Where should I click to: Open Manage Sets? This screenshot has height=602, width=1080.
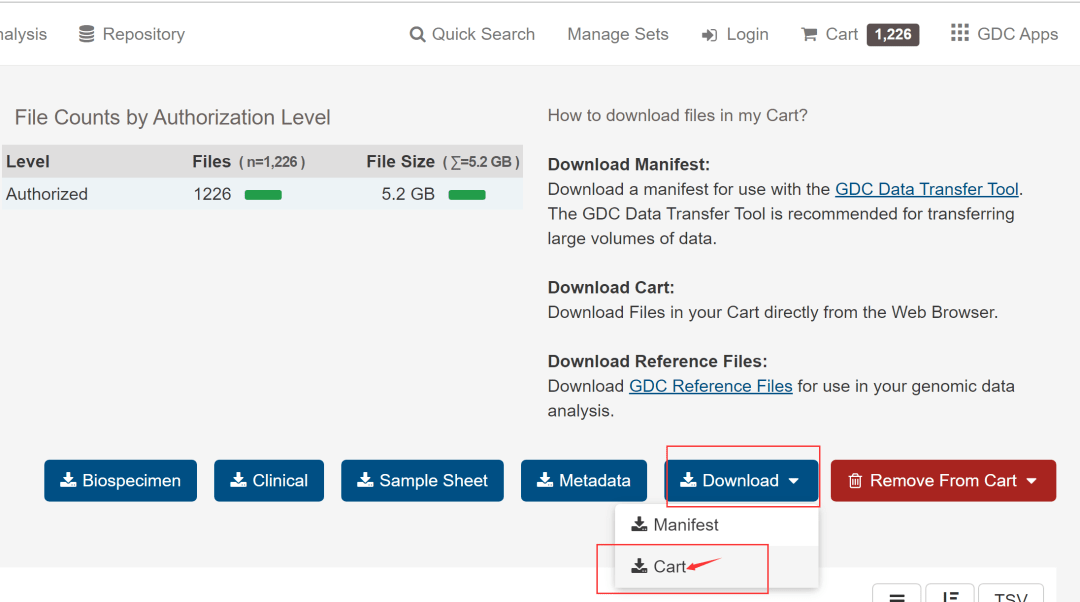618,34
